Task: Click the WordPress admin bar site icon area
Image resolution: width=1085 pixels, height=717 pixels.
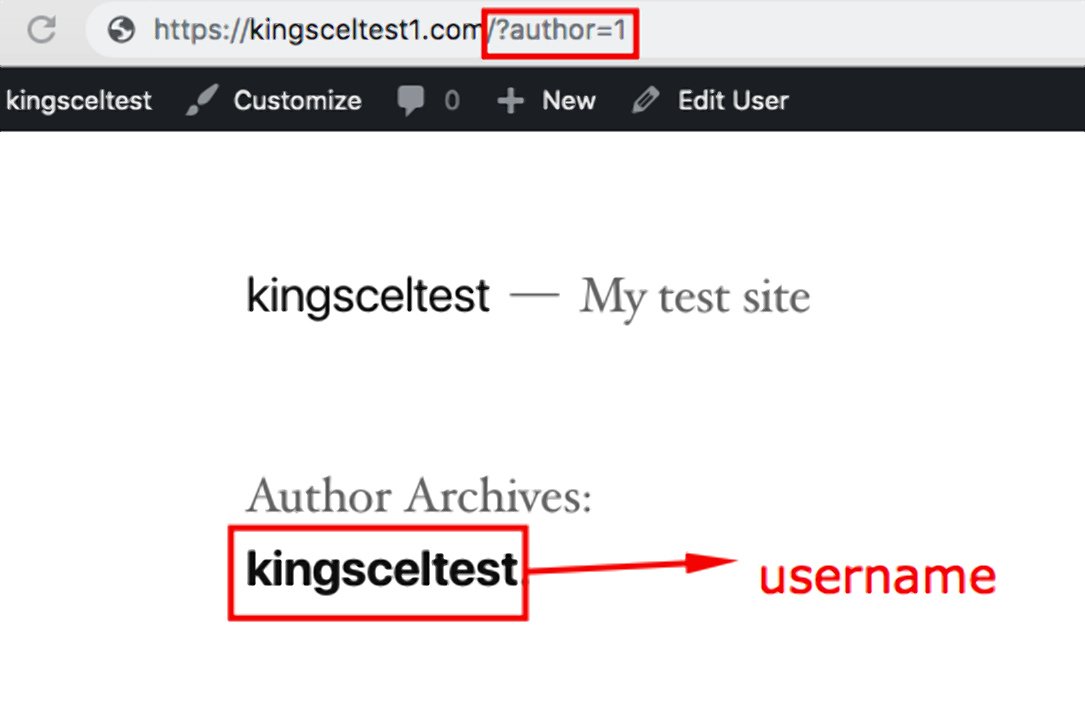Action: pos(79,100)
